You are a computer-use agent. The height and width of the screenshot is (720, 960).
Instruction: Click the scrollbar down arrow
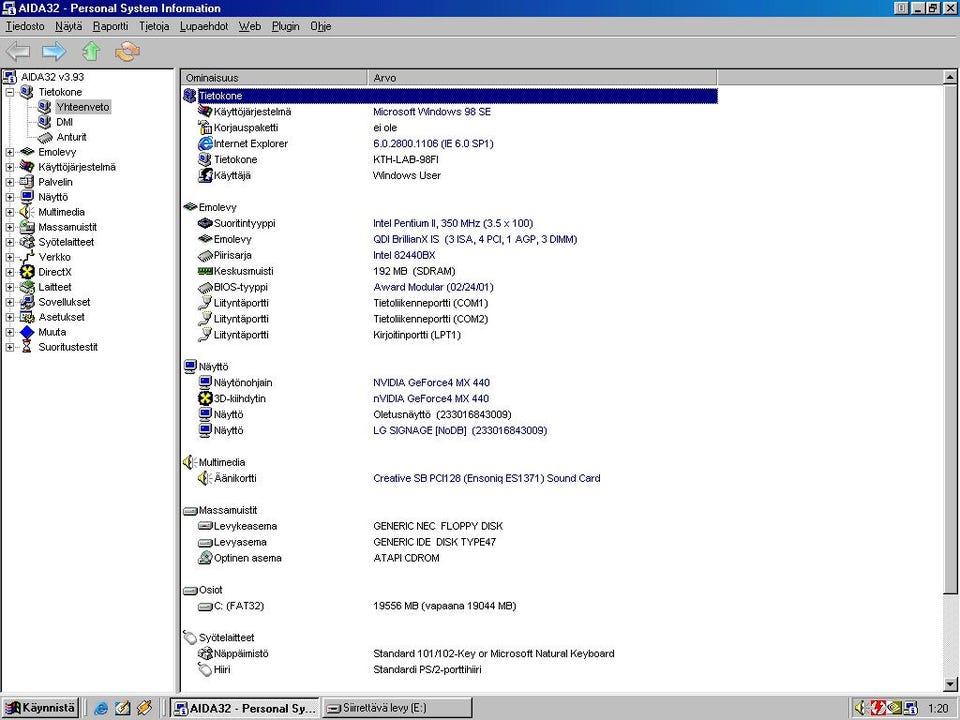(x=950, y=684)
